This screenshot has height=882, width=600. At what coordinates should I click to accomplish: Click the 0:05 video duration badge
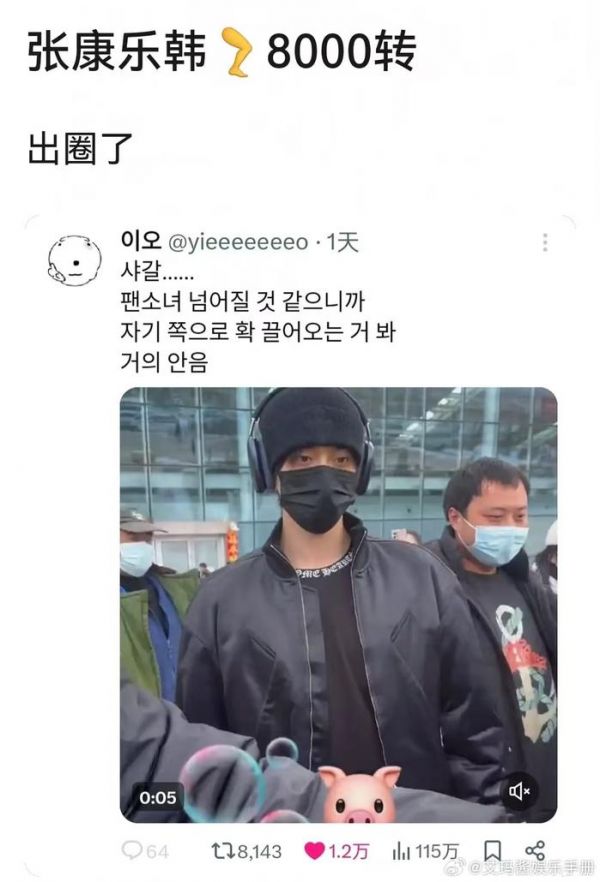pyautogui.click(x=157, y=797)
